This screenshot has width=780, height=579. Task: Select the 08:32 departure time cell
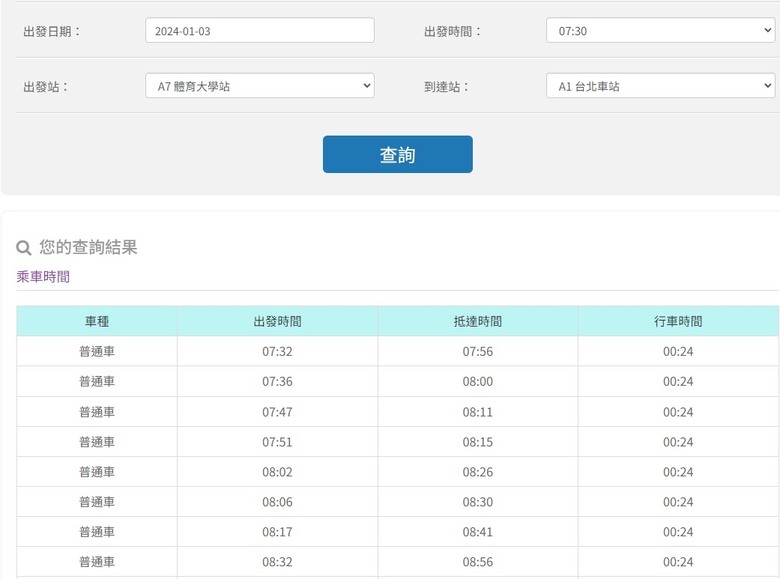click(277, 562)
